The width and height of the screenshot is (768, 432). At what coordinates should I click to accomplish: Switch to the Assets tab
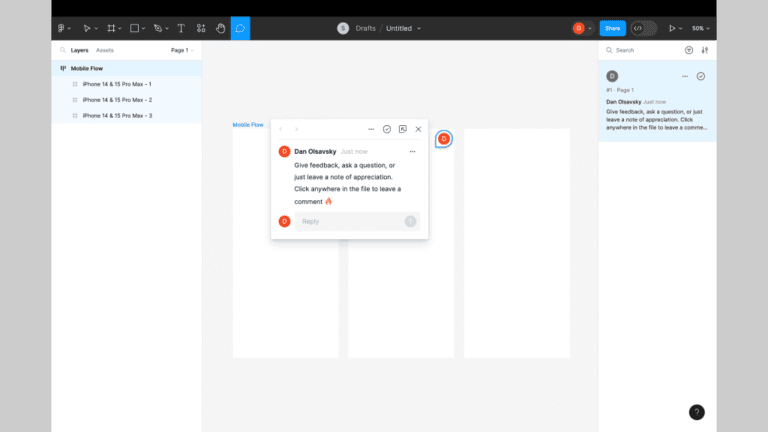pyautogui.click(x=105, y=50)
